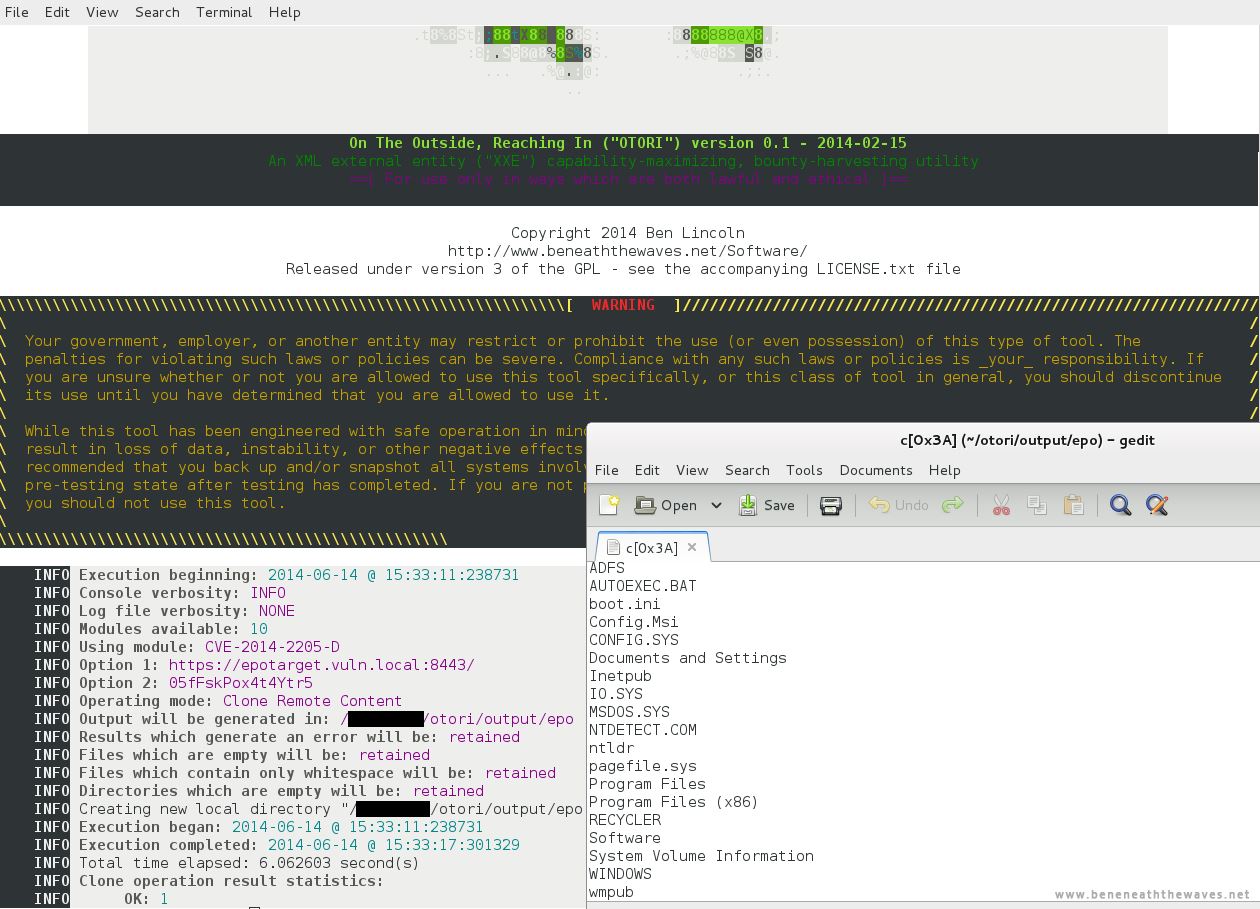1260x909 pixels.
Task: Click Log file verbosity NONE value
Action: pos(276,611)
